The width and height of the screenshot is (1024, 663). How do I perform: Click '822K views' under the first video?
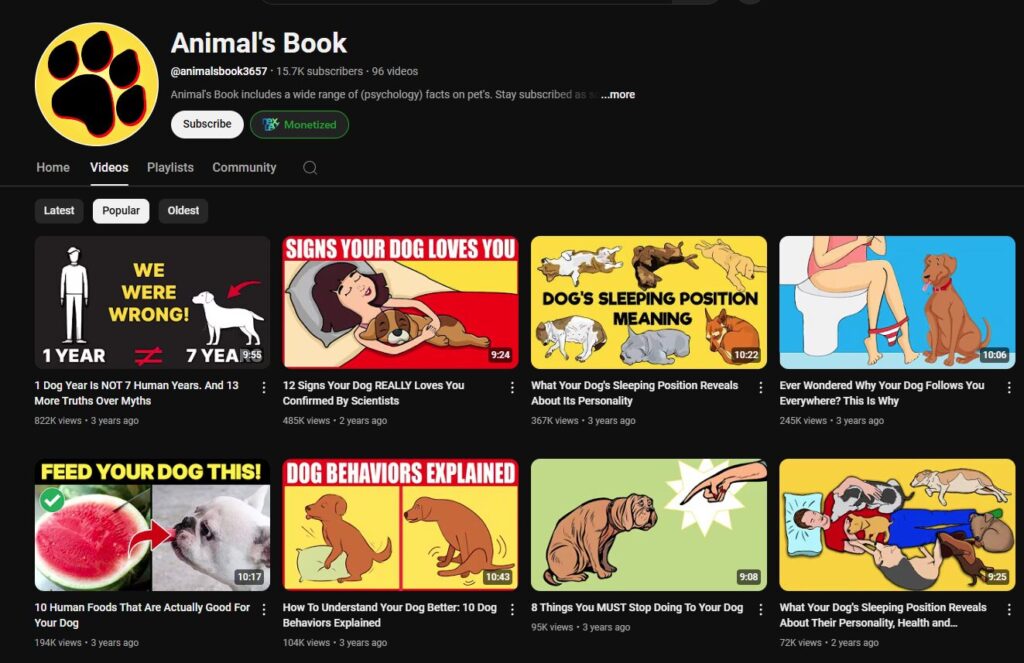tap(58, 421)
